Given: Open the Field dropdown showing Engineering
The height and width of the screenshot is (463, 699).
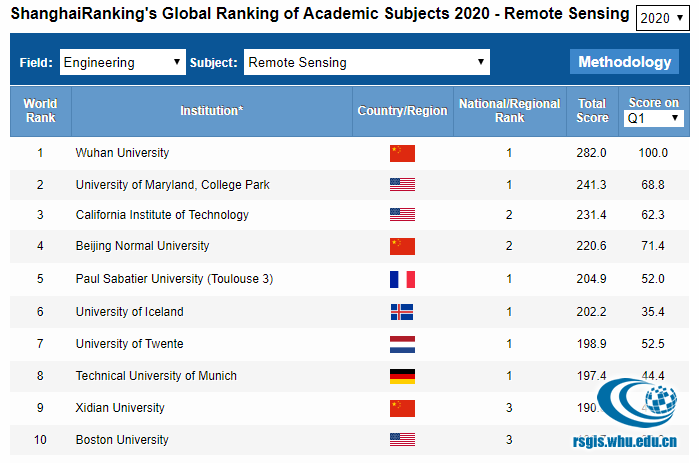Looking at the screenshot, I should 123,62.
